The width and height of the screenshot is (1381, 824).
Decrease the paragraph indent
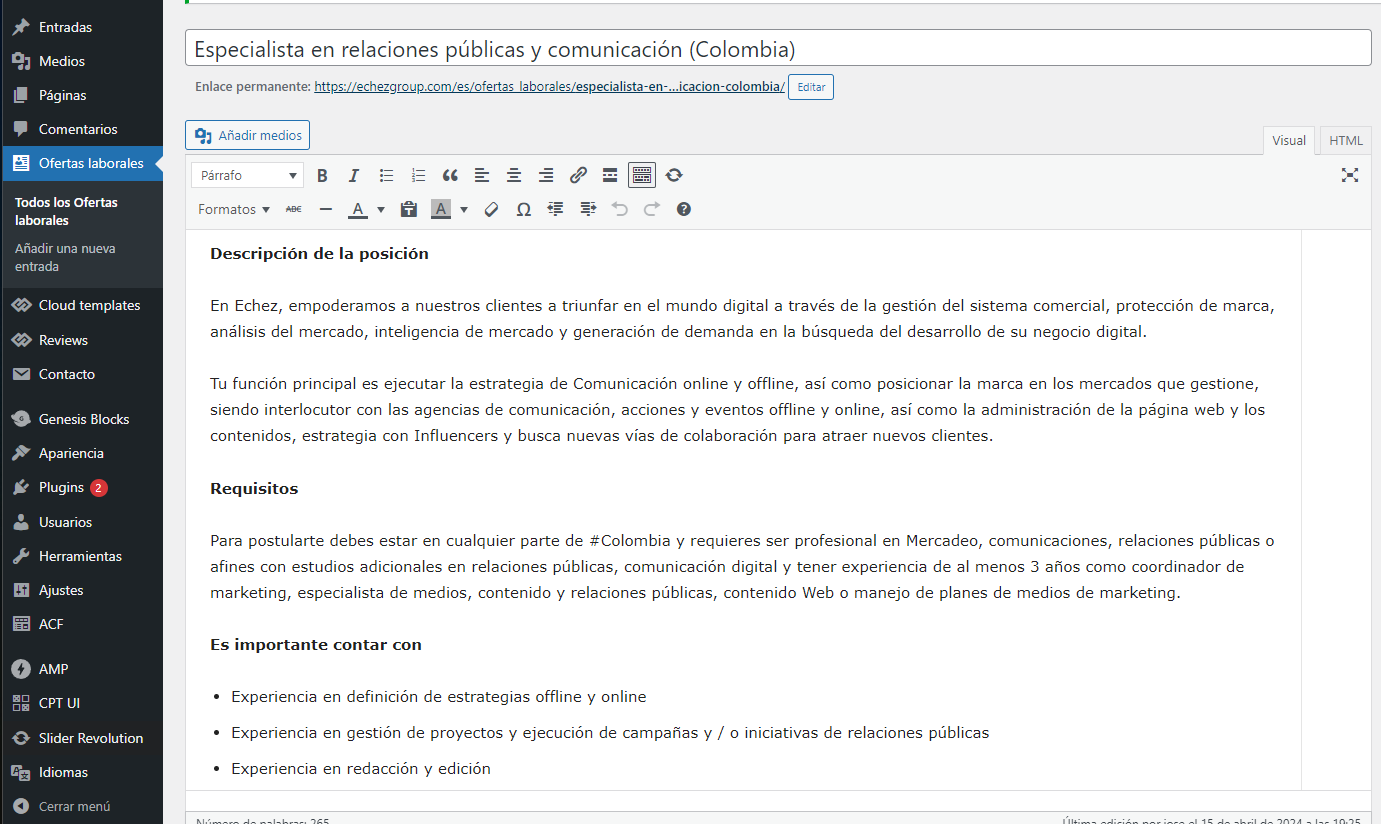[555, 209]
